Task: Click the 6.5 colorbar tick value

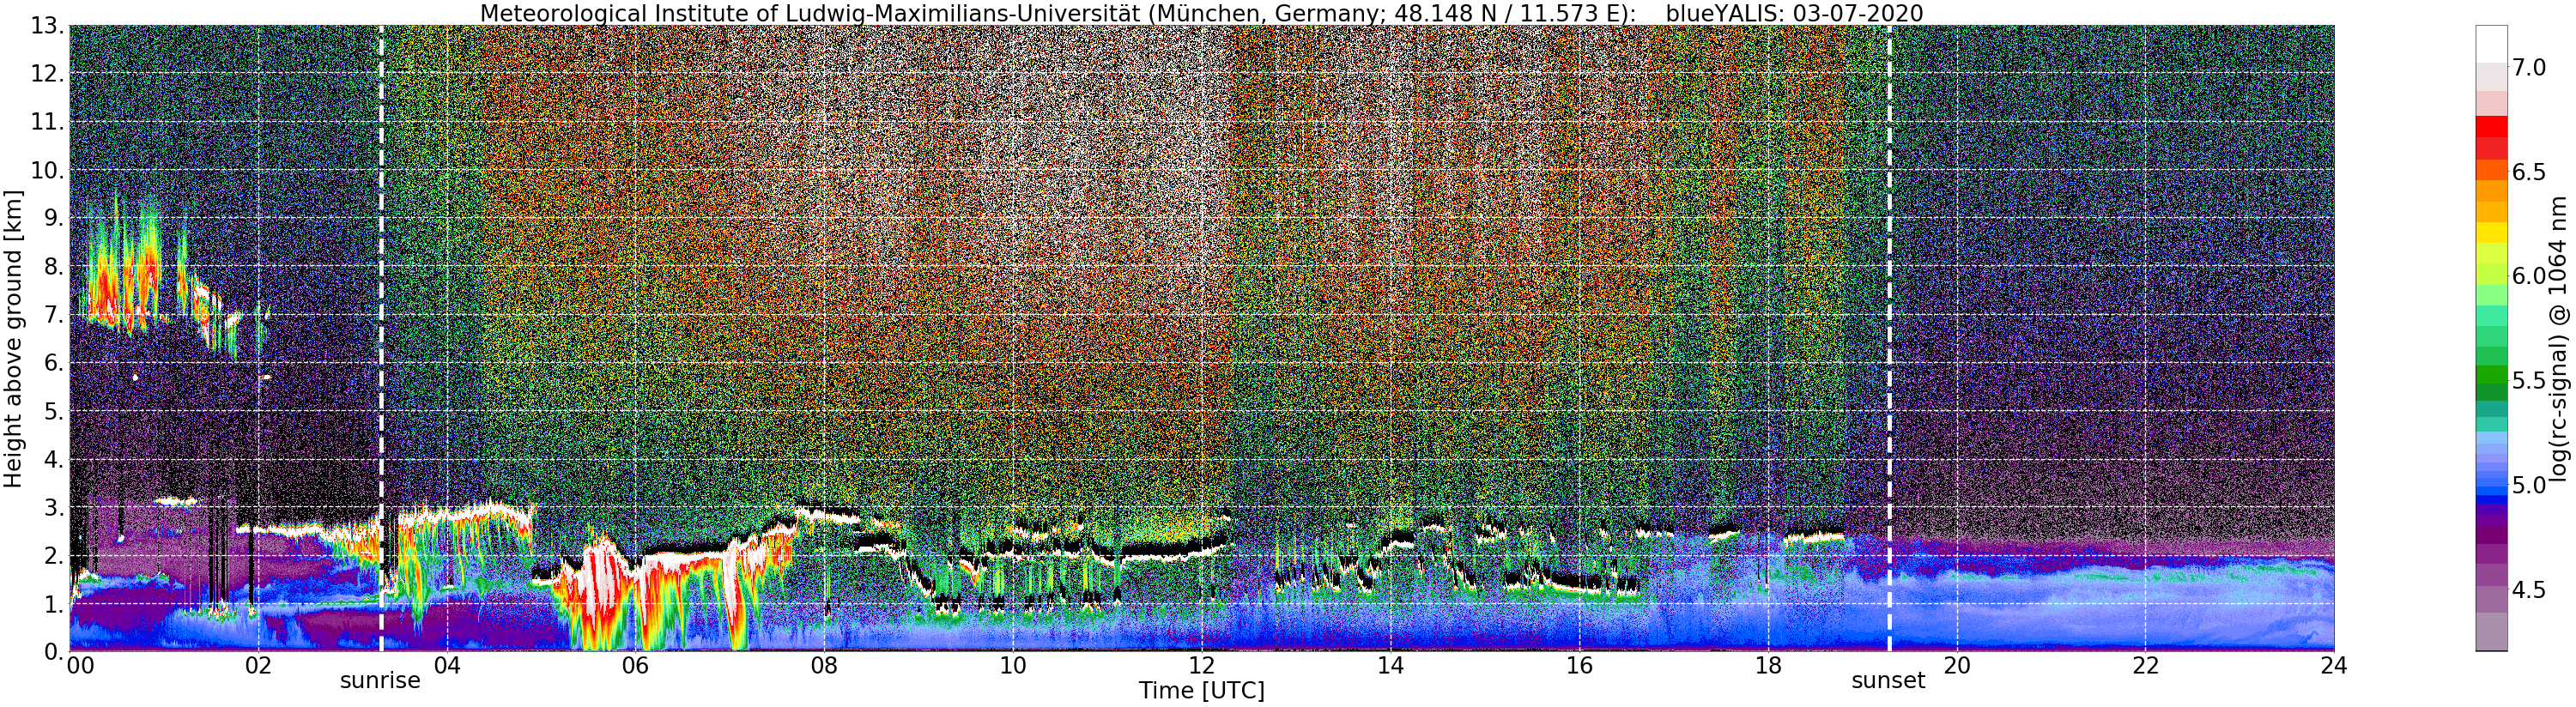Action: (x=2528, y=172)
